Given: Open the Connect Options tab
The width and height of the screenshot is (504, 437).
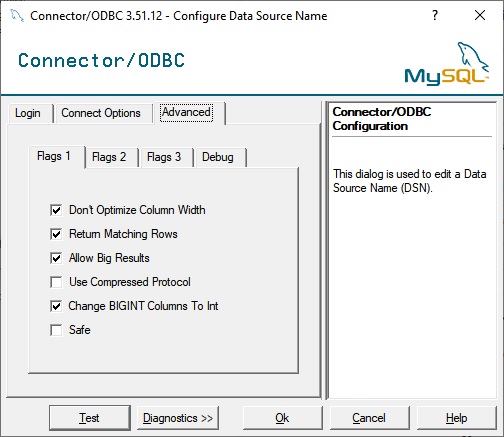Looking at the screenshot, I should tap(103, 113).
